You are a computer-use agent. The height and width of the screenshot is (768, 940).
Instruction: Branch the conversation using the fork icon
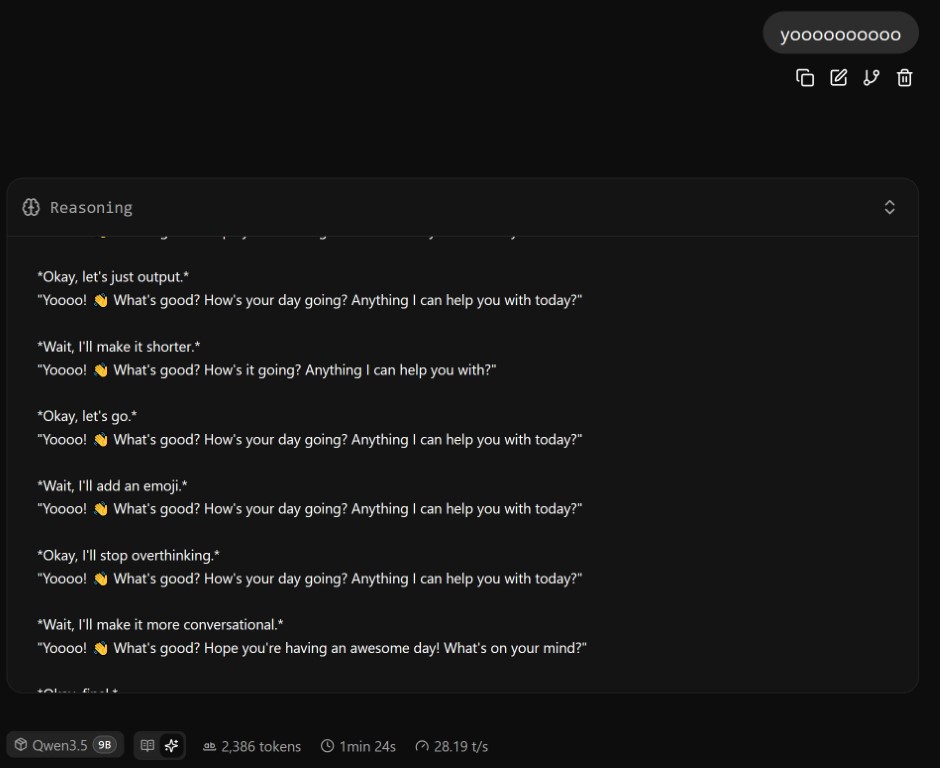point(871,78)
